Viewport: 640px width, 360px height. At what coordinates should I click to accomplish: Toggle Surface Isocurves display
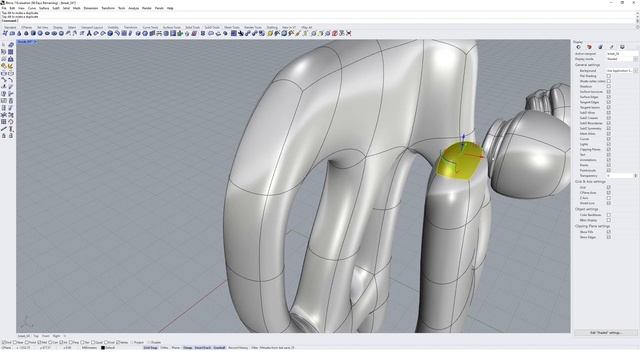tap(609, 92)
